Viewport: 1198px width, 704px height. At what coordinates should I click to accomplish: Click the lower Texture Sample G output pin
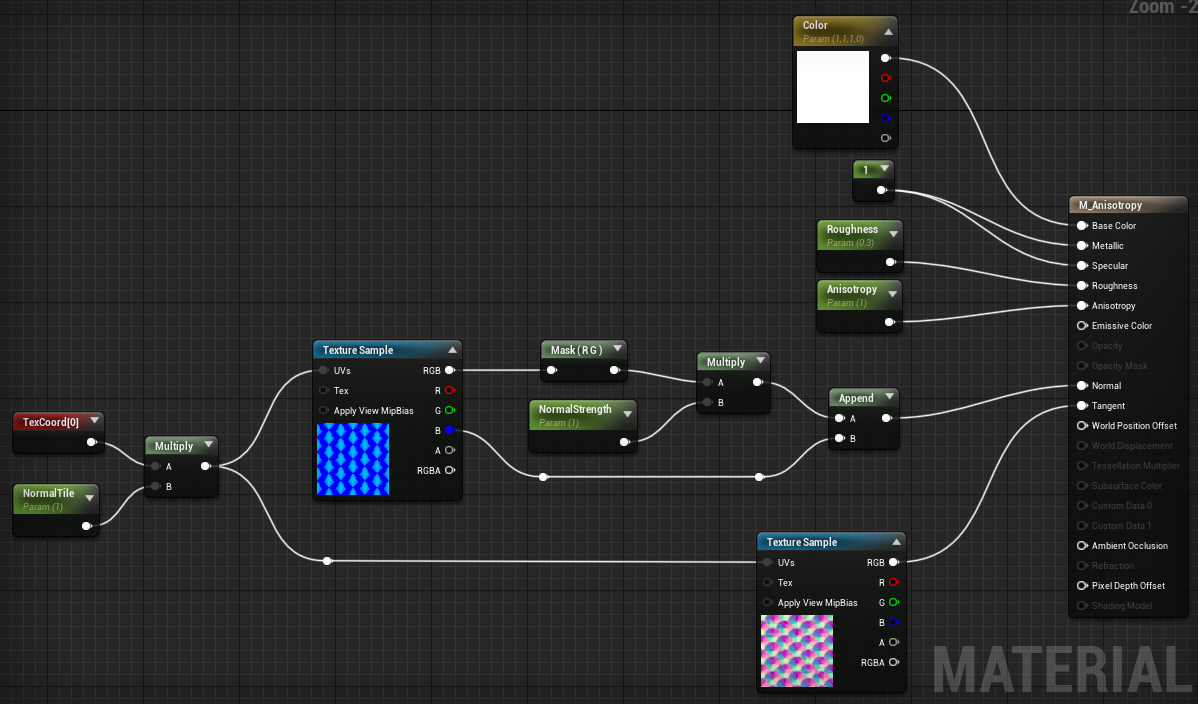[894, 602]
